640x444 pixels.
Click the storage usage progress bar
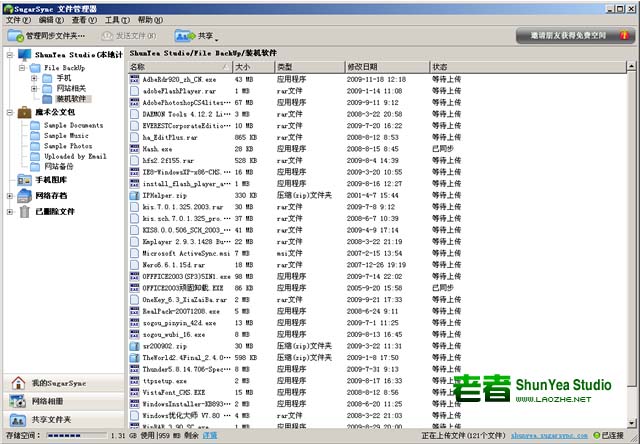point(76,436)
